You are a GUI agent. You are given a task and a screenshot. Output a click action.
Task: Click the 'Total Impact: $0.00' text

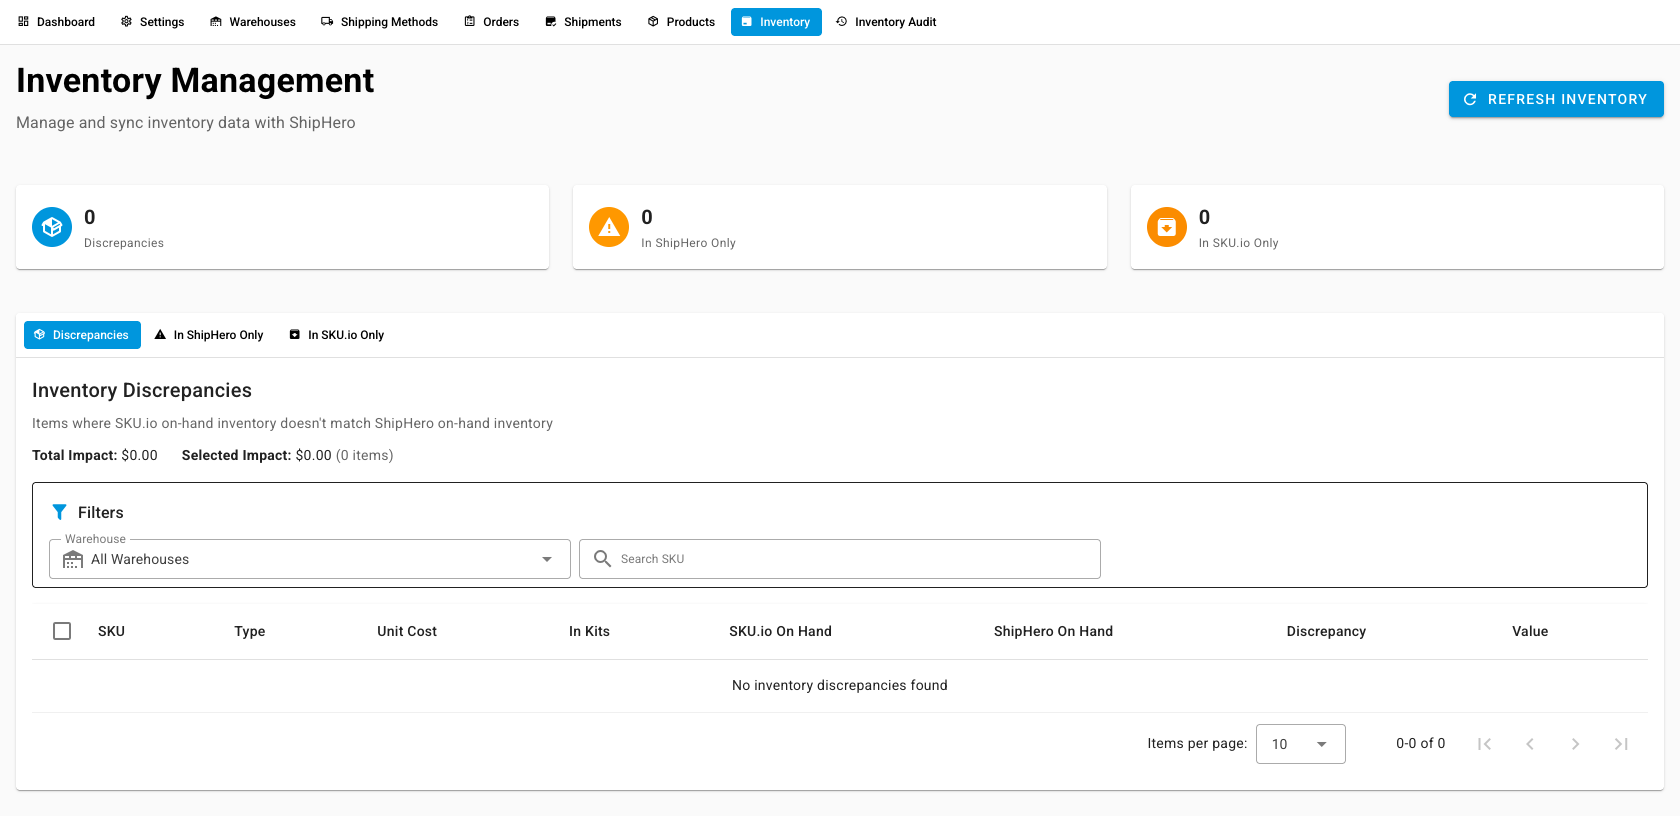(x=95, y=455)
